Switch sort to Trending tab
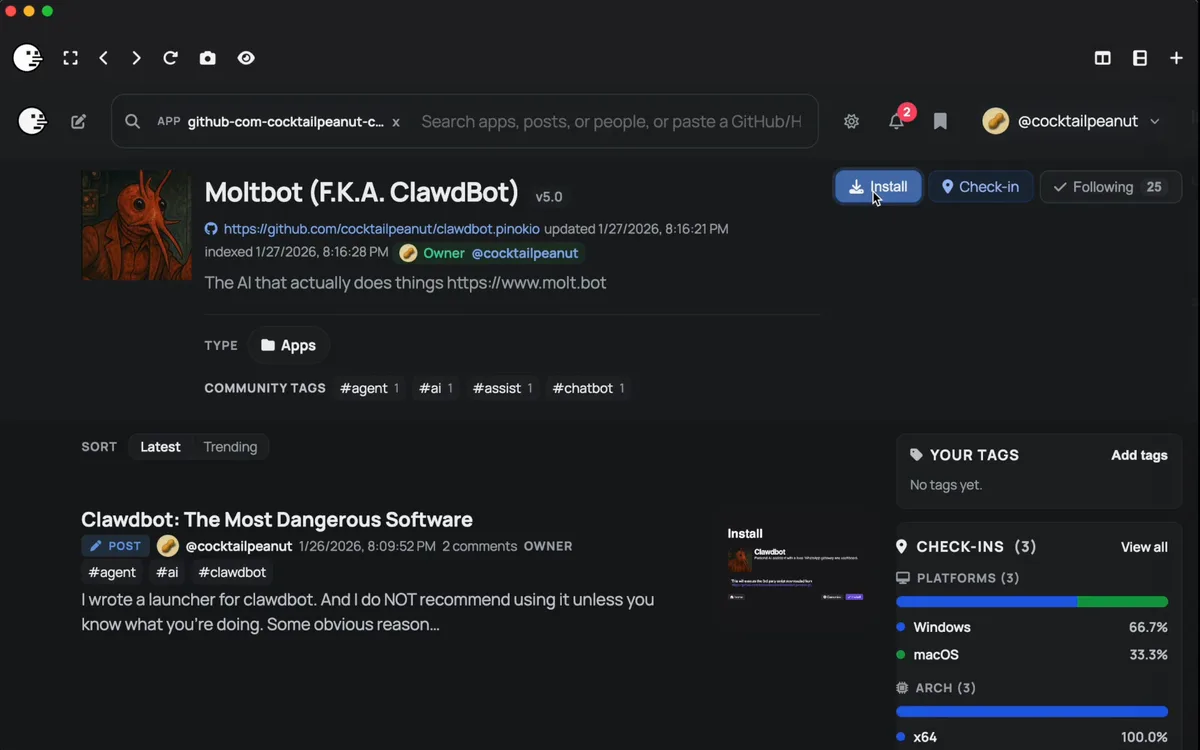Screen dimensions: 1200x750 pyautogui.click(x=230, y=447)
